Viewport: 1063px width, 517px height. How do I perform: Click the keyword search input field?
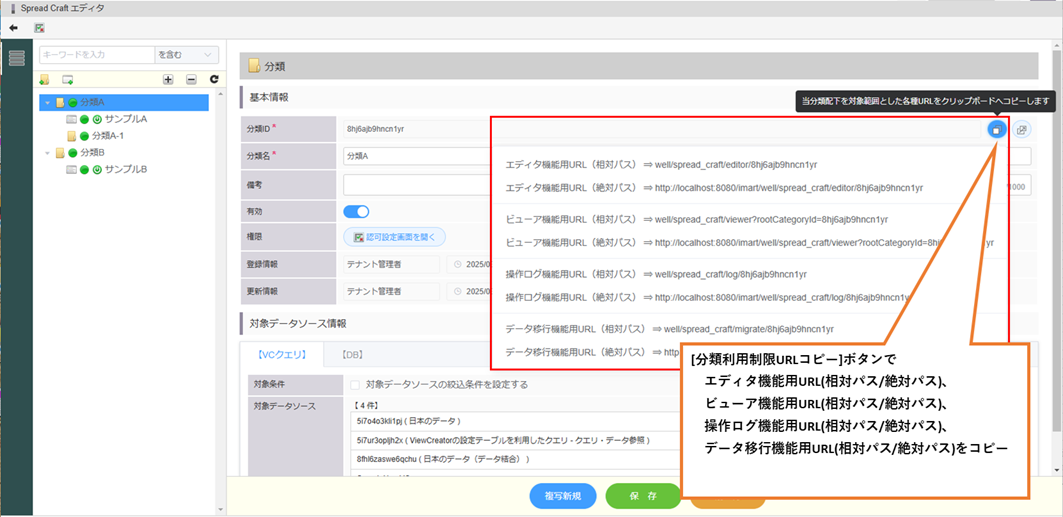[x=96, y=55]
